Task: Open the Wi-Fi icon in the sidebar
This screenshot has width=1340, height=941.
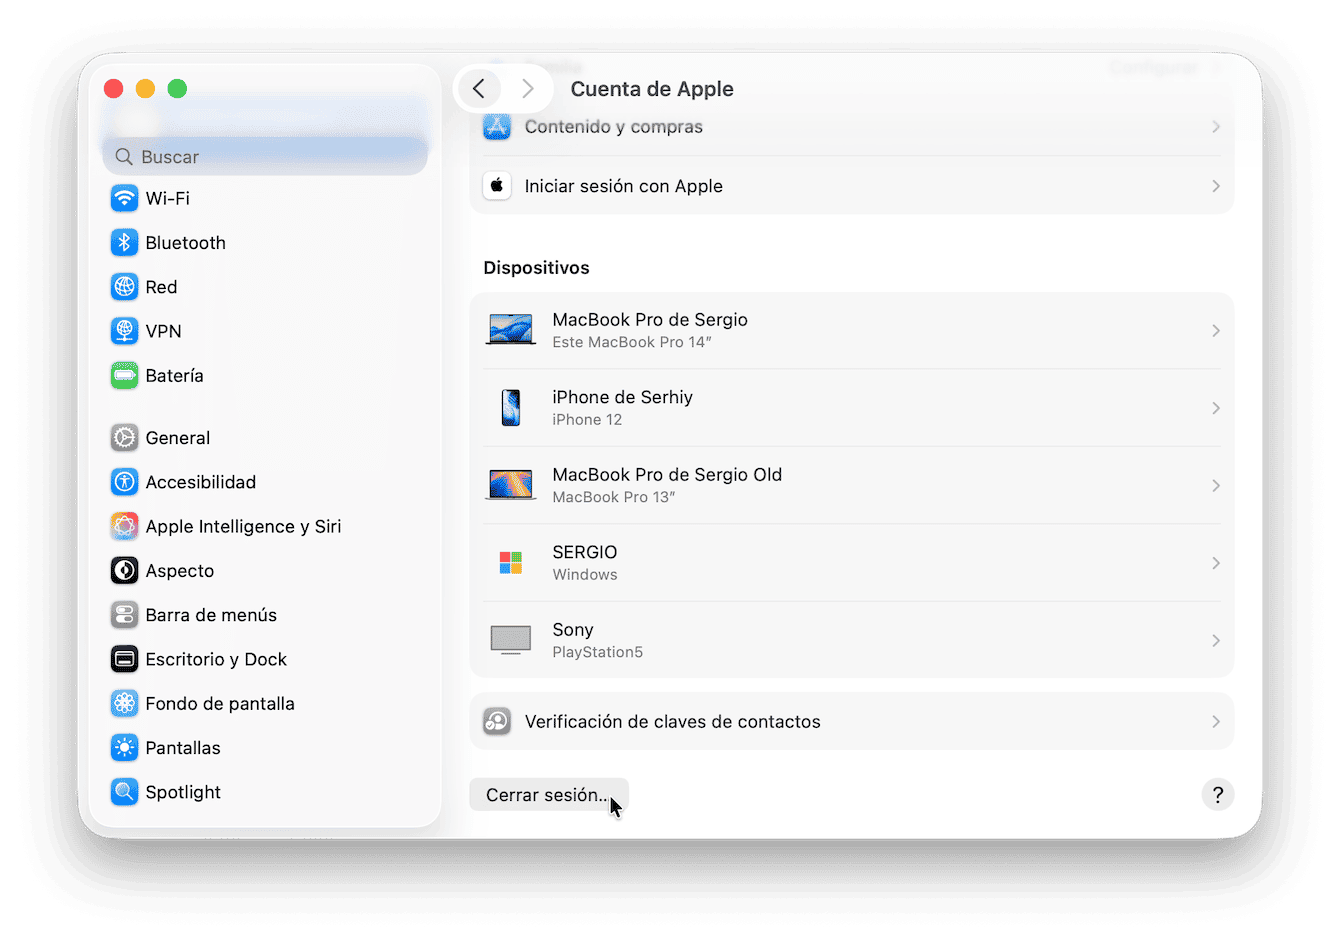Action: point(124,198)
